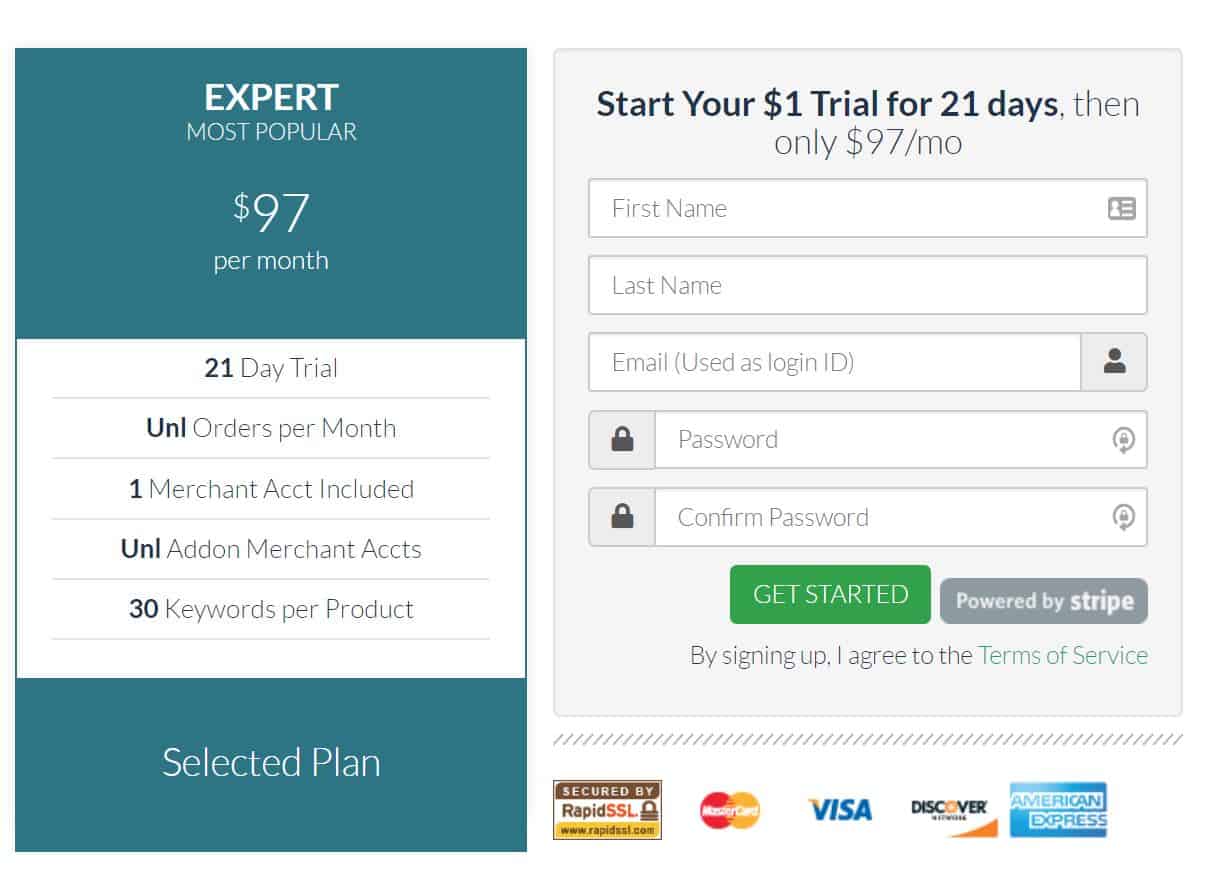Click the lock icon beside Confirm Password
1213x875 pixels.
[621, 516]
